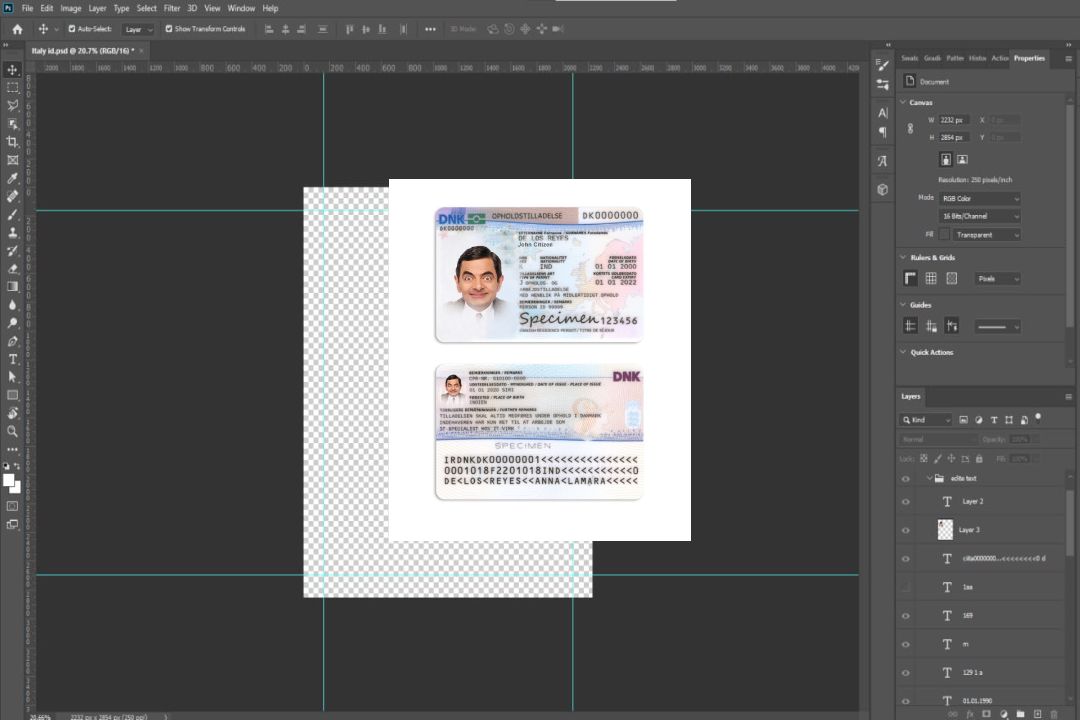Select the Zoom tool
This screenshot has height=720, width=1080.
pyautogui.click(x=12, y=431)
